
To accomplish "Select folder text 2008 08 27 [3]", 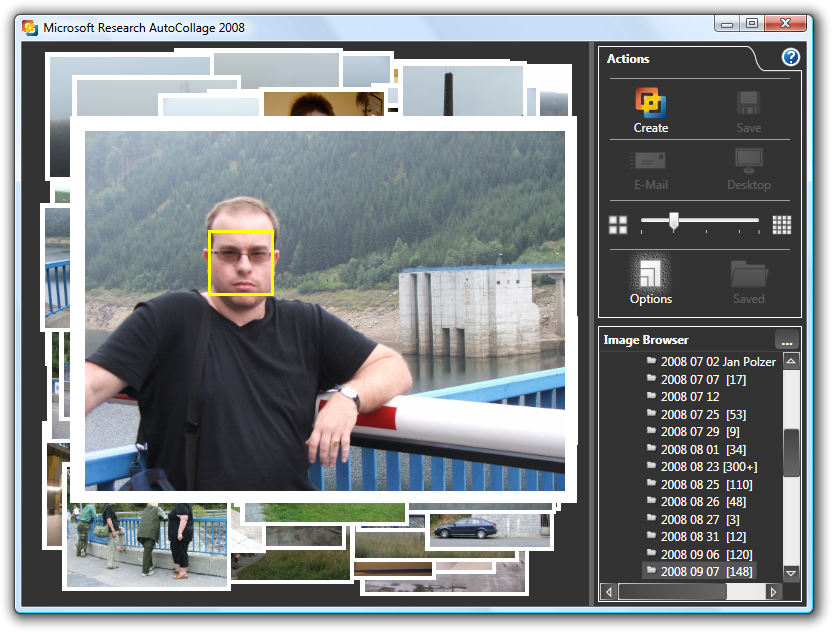I will [x=700, y=520].
